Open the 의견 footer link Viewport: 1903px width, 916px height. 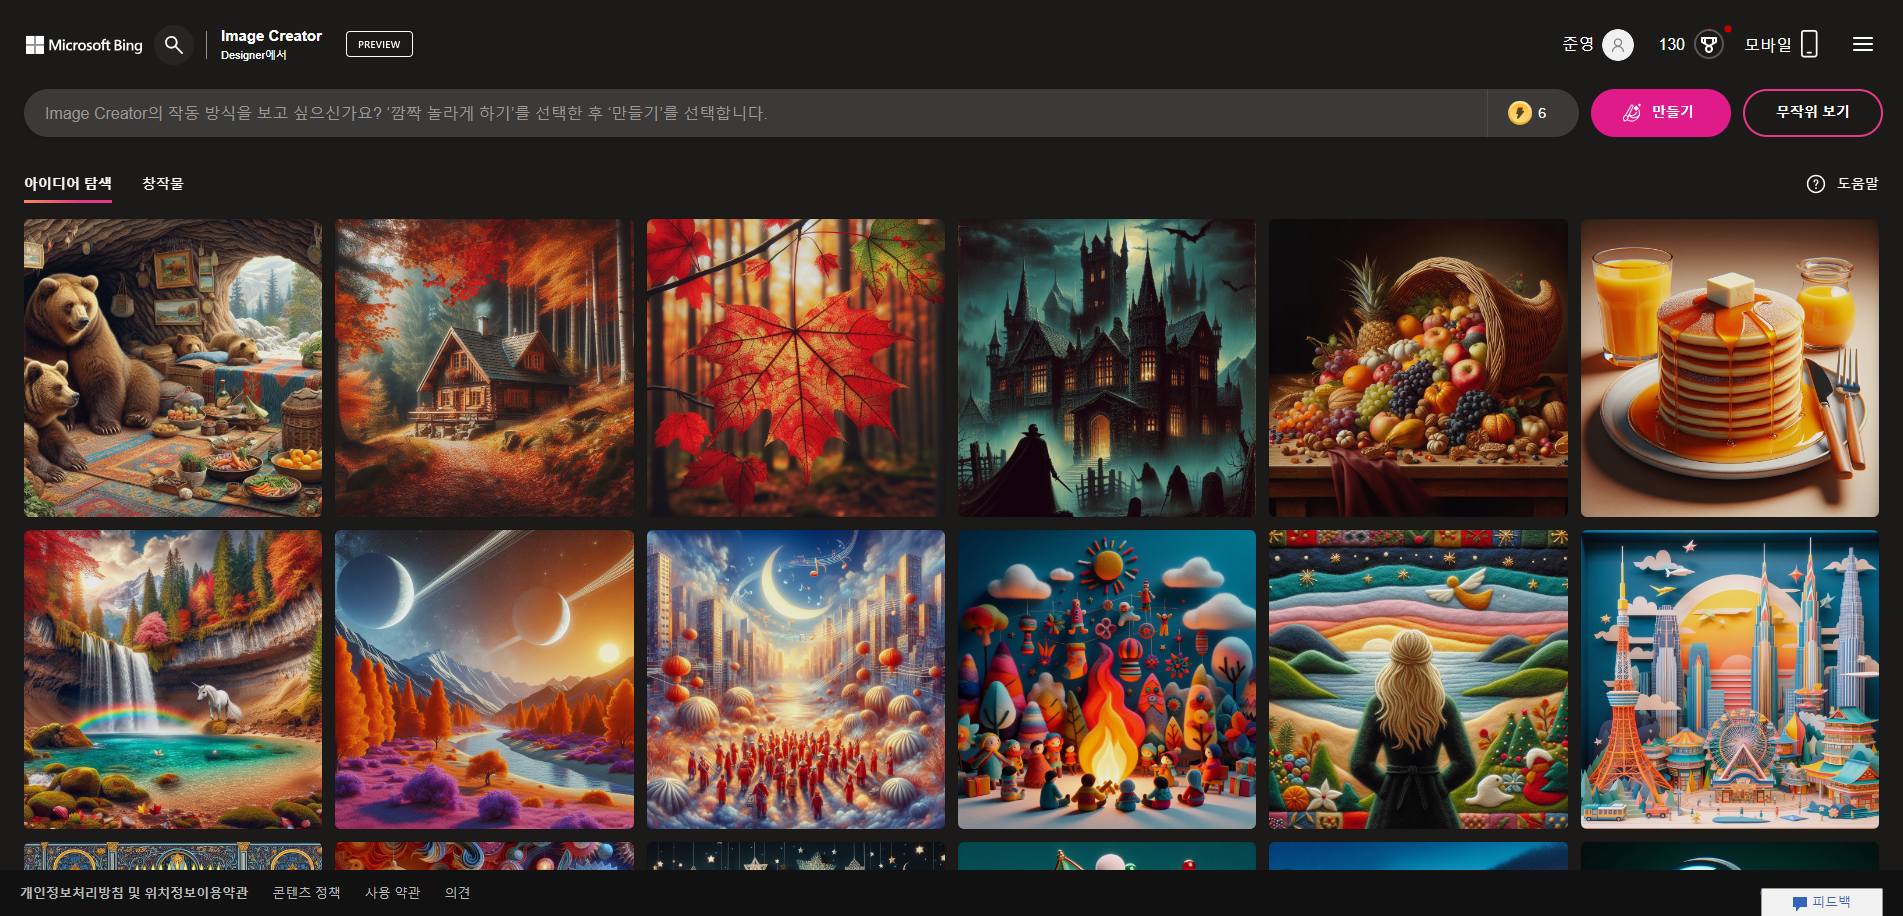[x=457, y=893]
